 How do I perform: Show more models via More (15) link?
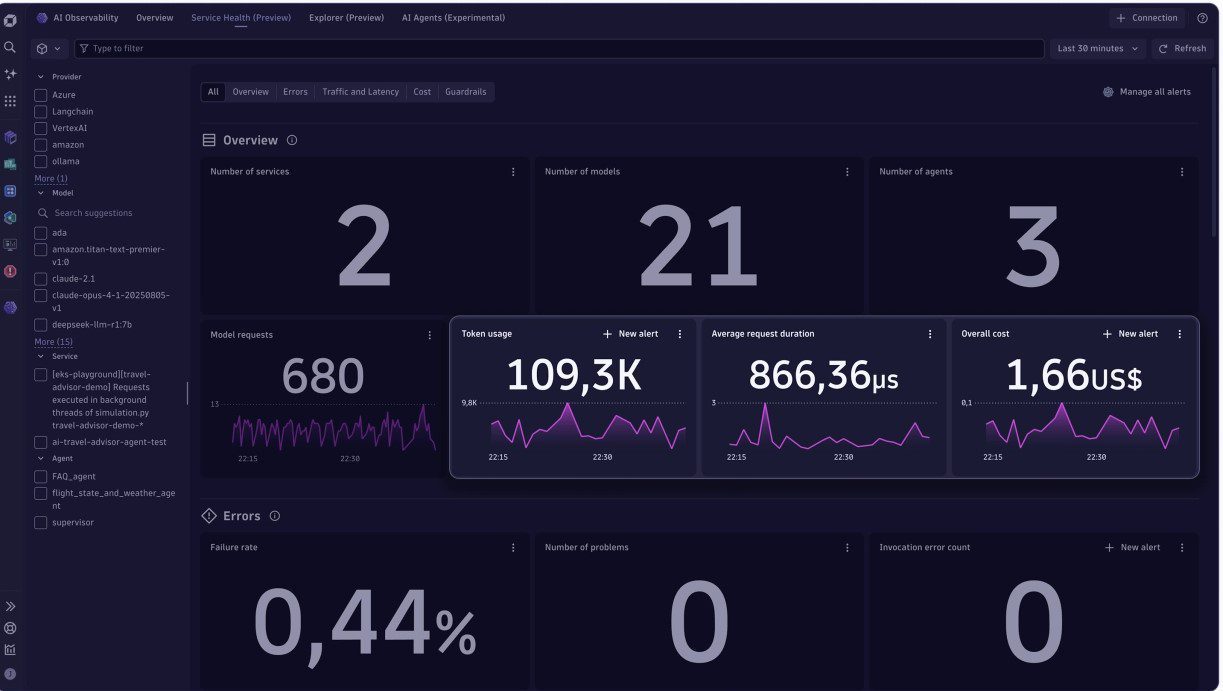[53, 342]
